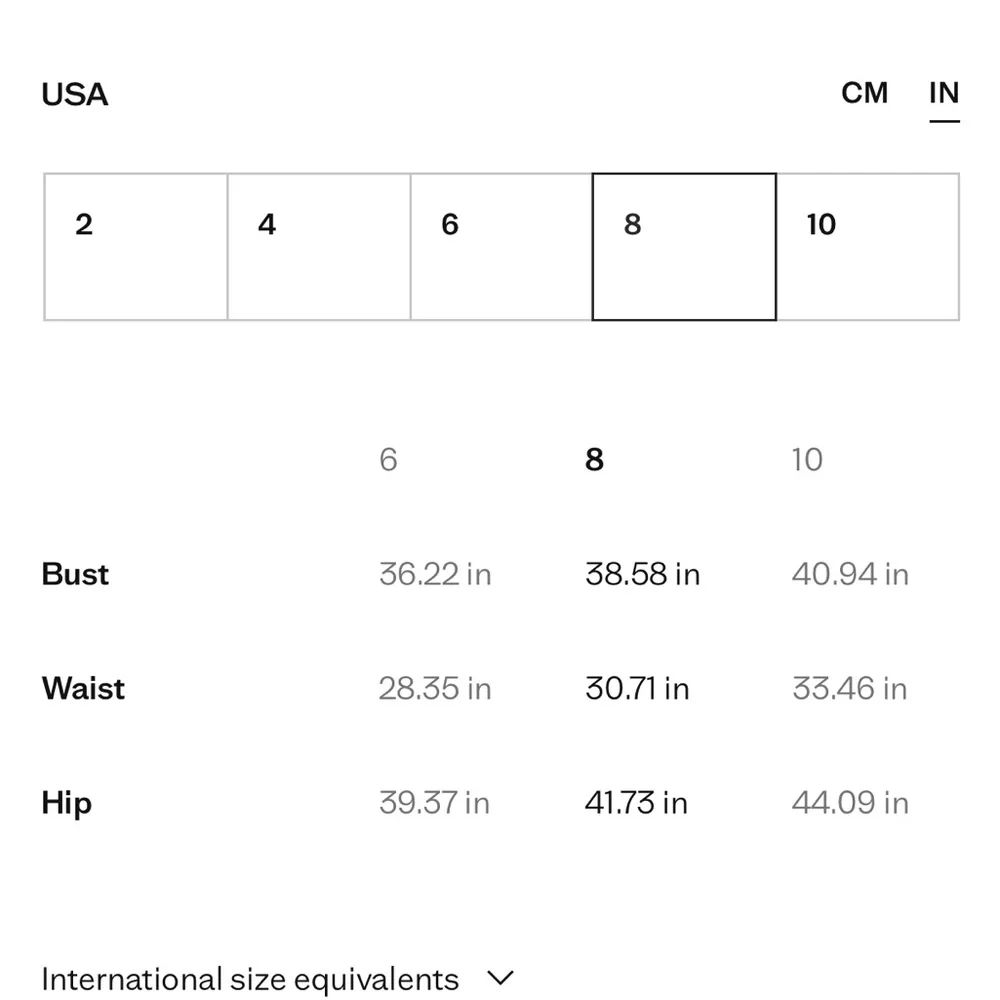Choose size 2 box
Screen dimensions: 1000x1000
136,247
